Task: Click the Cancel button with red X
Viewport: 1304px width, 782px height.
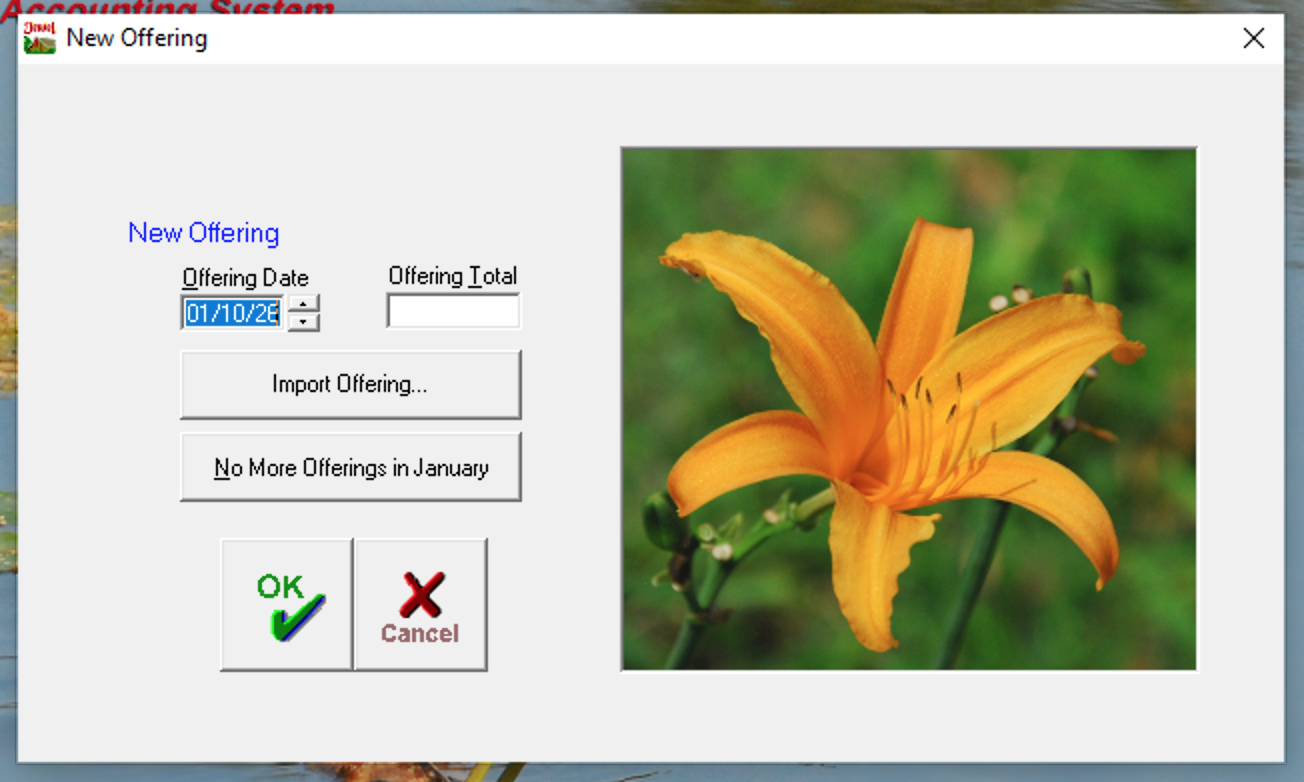Action: tap(420, 604)
